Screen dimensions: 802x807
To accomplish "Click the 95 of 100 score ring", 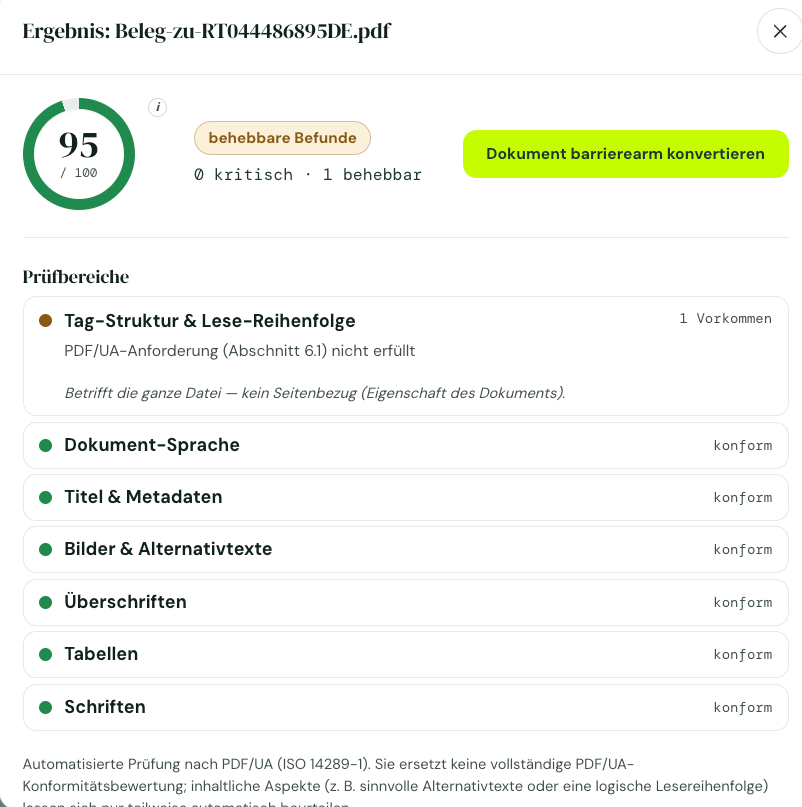I will click(x=79, y=154).
